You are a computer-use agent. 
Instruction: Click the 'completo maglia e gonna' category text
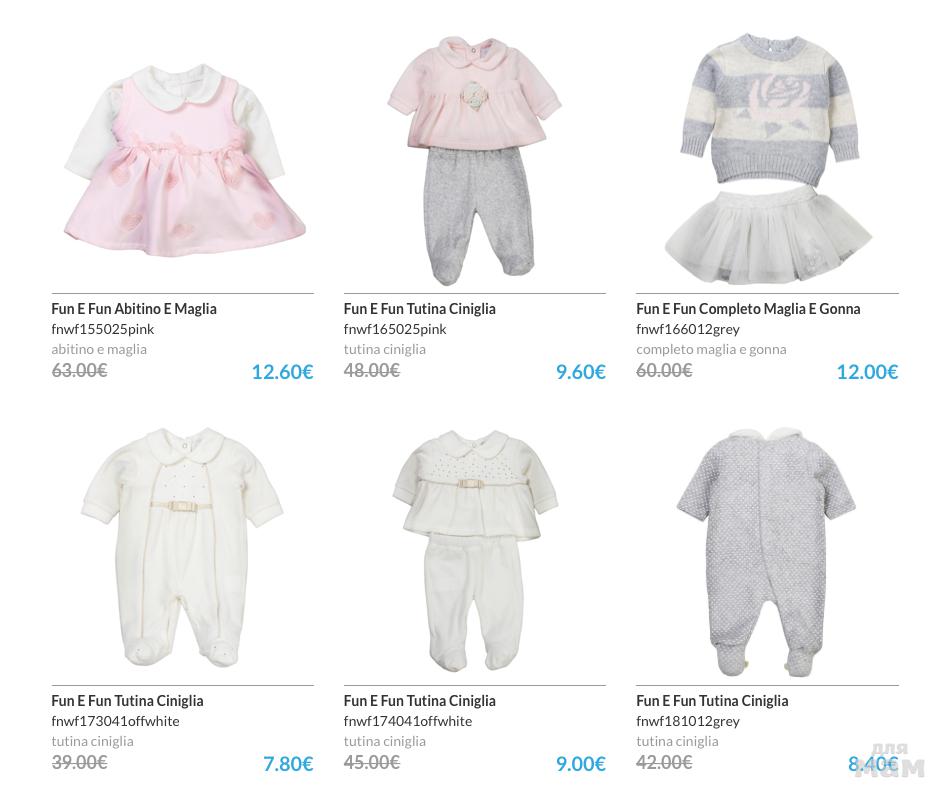pyautogui.click(x=711, y=349)
